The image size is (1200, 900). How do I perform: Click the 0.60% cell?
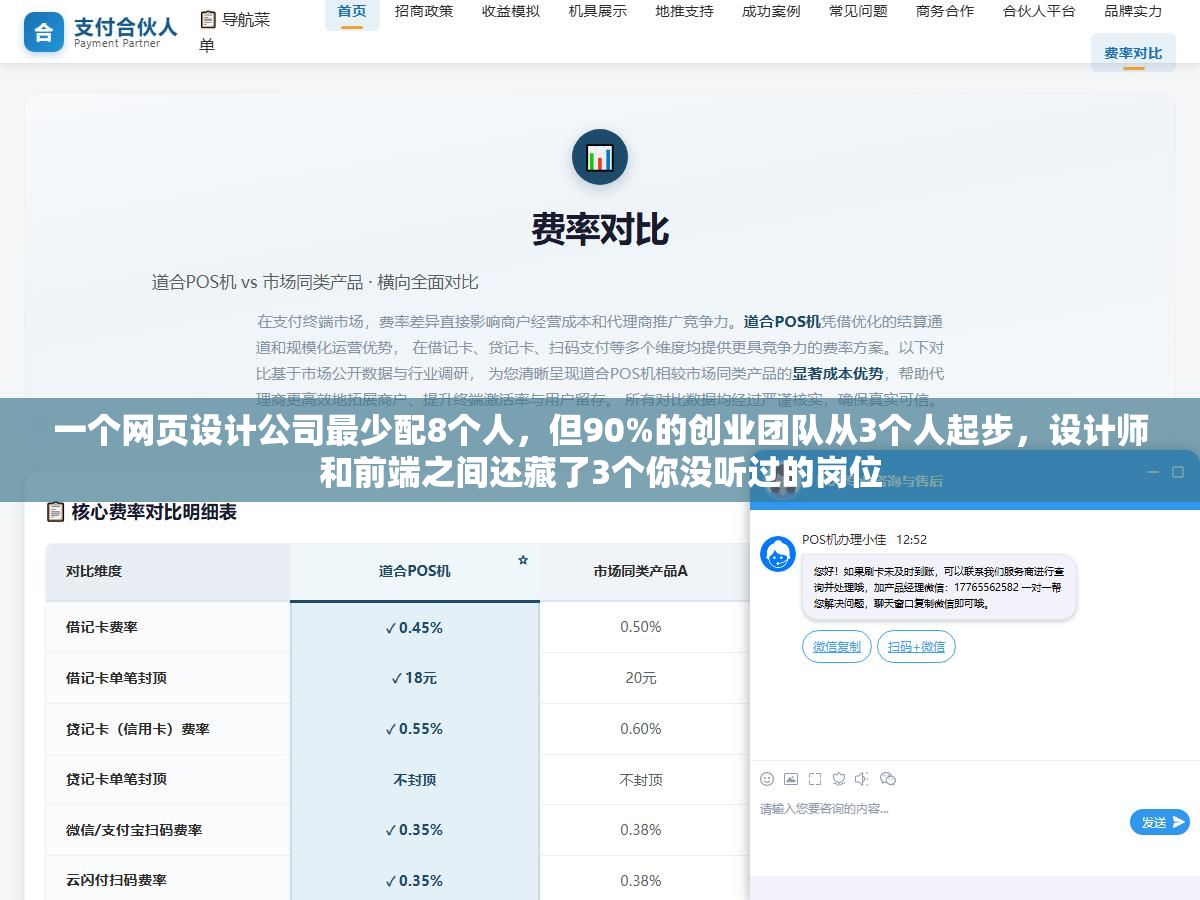pyautogui.click(x=641, y=729)
